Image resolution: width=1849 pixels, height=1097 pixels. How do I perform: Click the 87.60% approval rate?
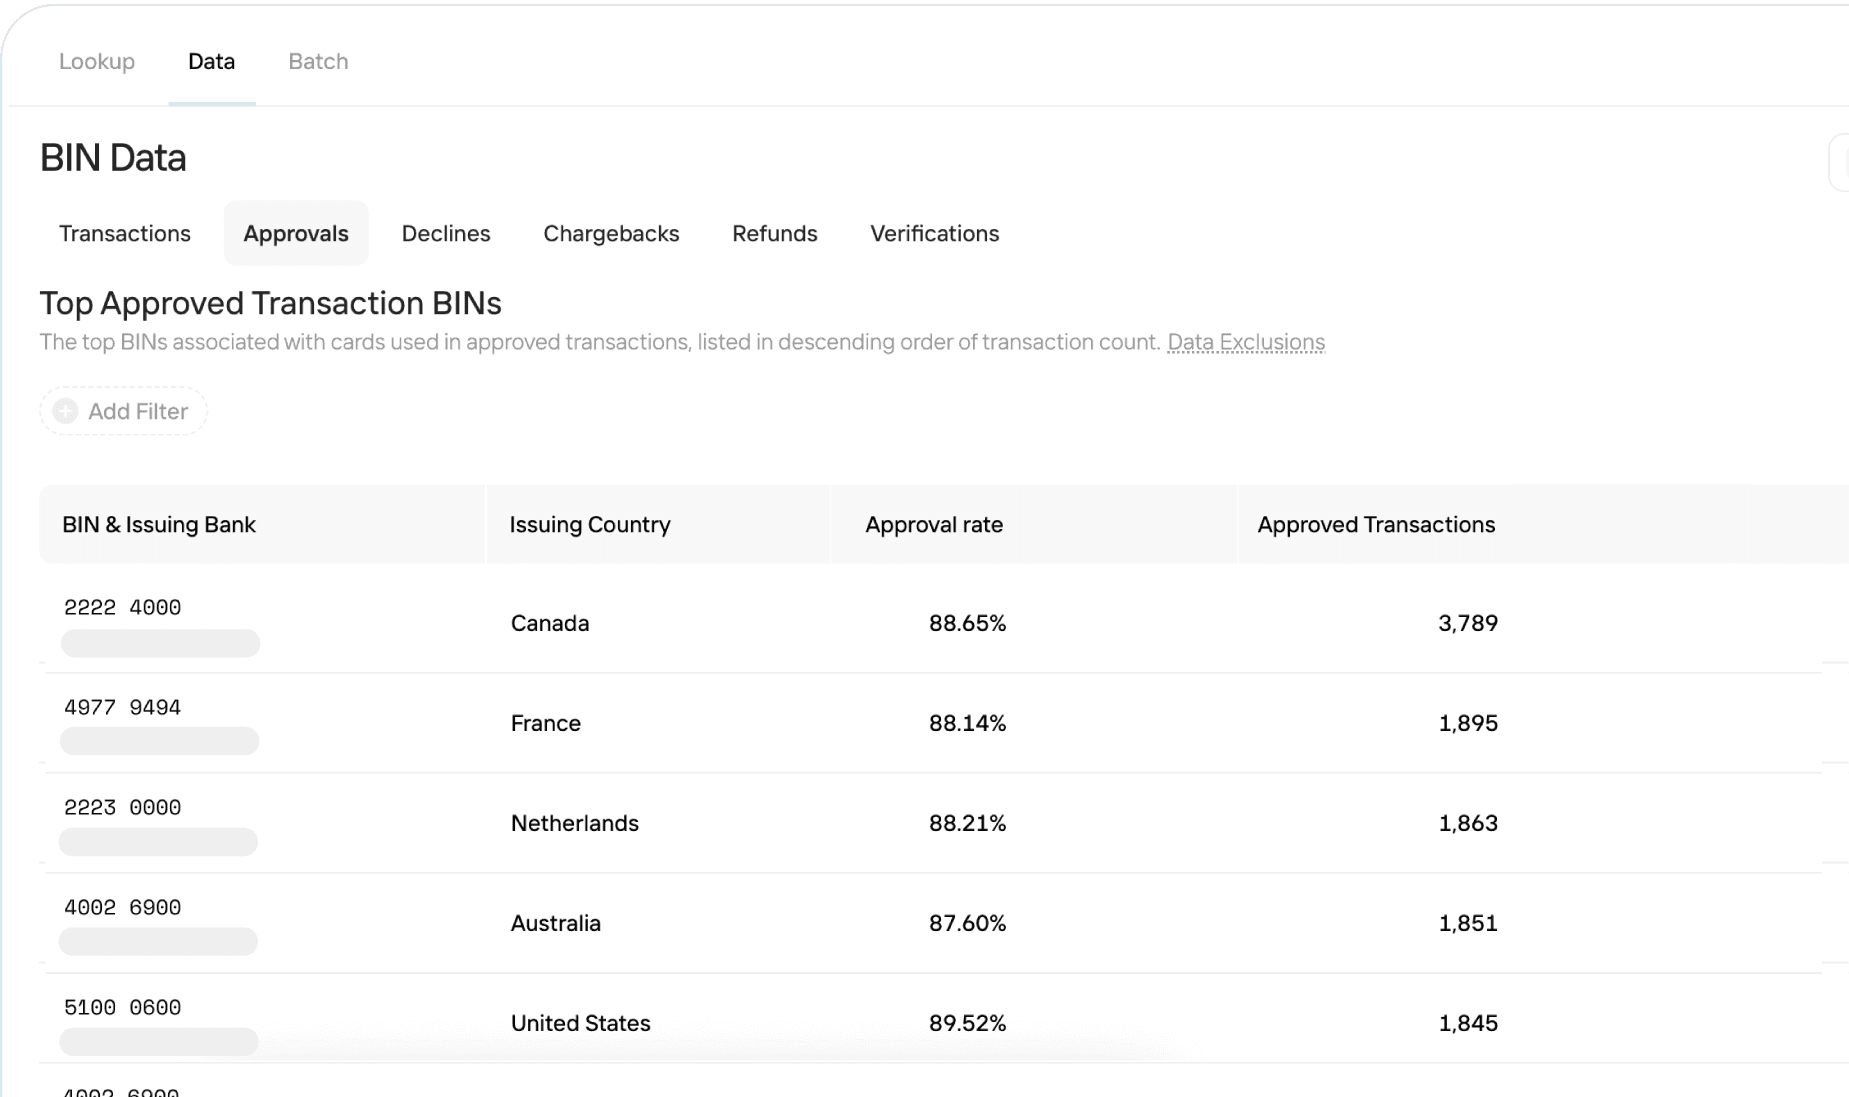967,923
